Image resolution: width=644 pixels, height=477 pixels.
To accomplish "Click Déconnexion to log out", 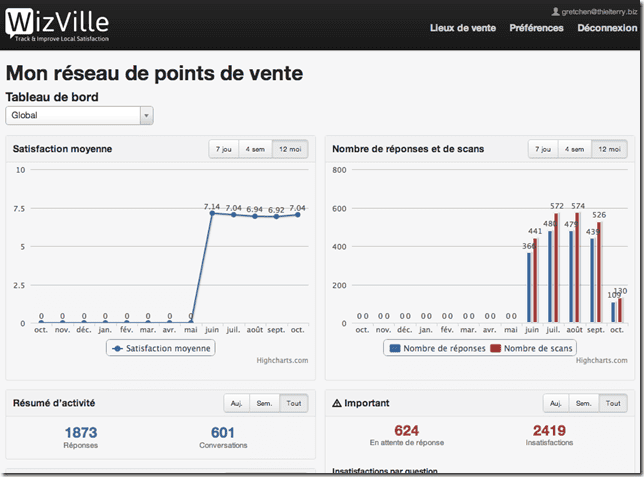I will tap(607, 28).
